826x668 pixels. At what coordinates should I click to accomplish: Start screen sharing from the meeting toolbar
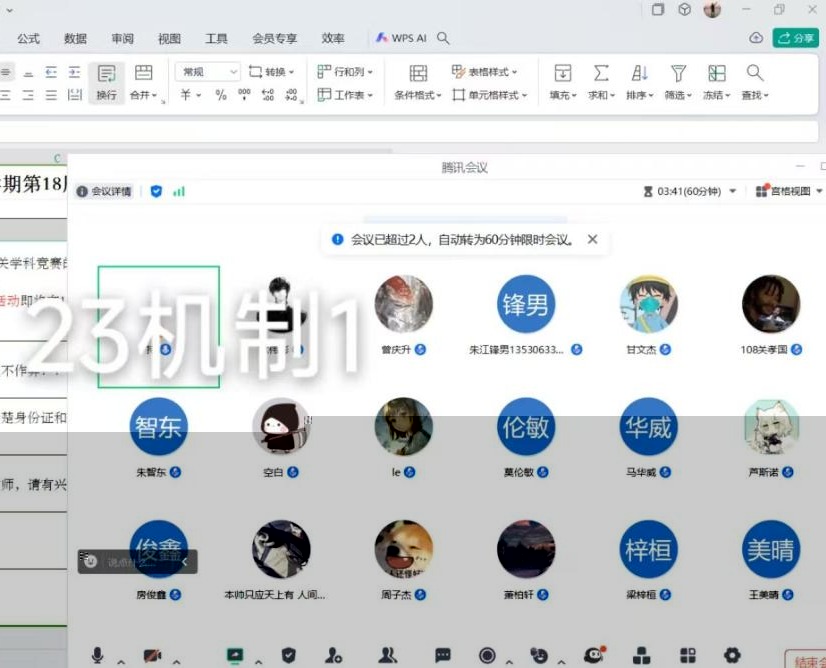click(235, 655)
